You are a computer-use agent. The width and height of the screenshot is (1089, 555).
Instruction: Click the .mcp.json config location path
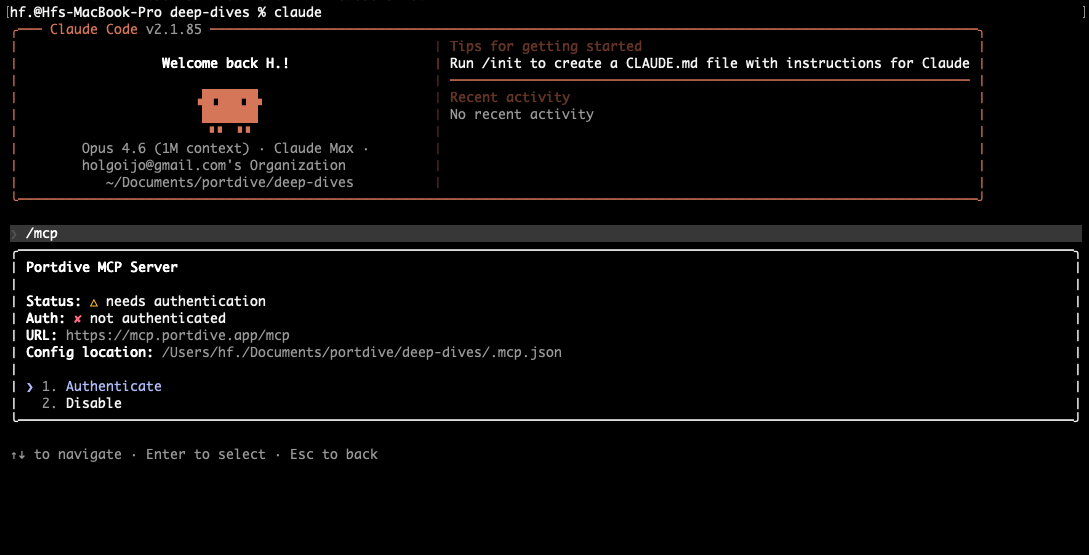(x=361, y=352)
